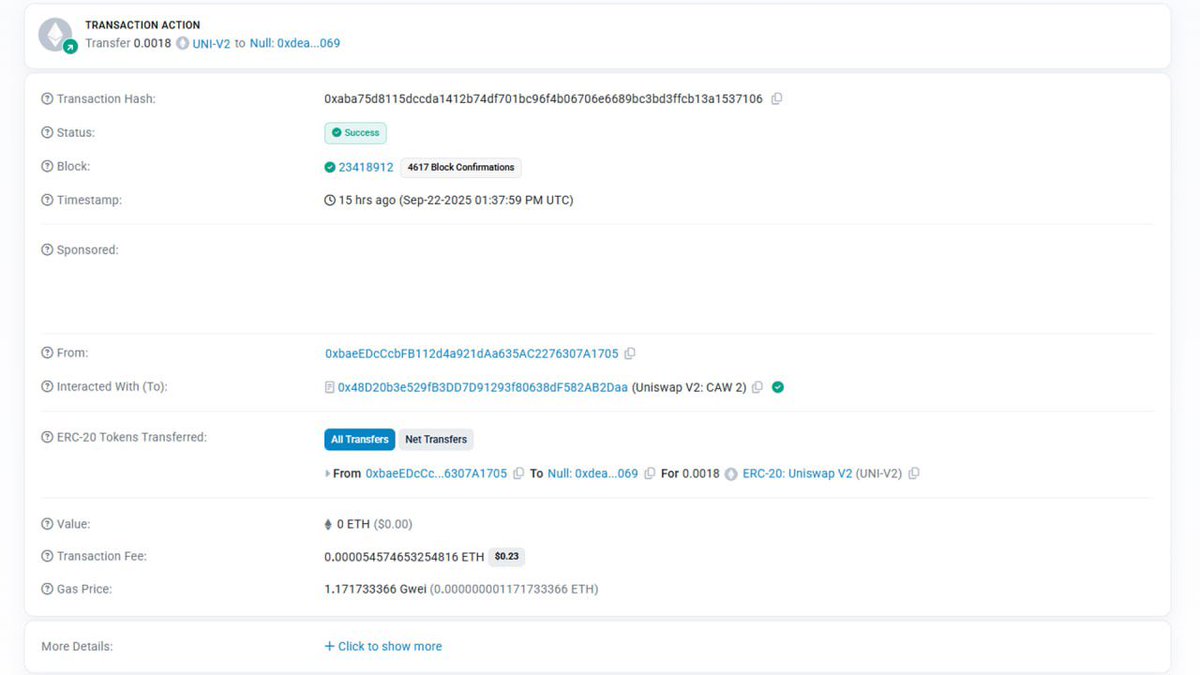Click the help icon beside From
Screen dimensions: 1200x675
[47, 353]
